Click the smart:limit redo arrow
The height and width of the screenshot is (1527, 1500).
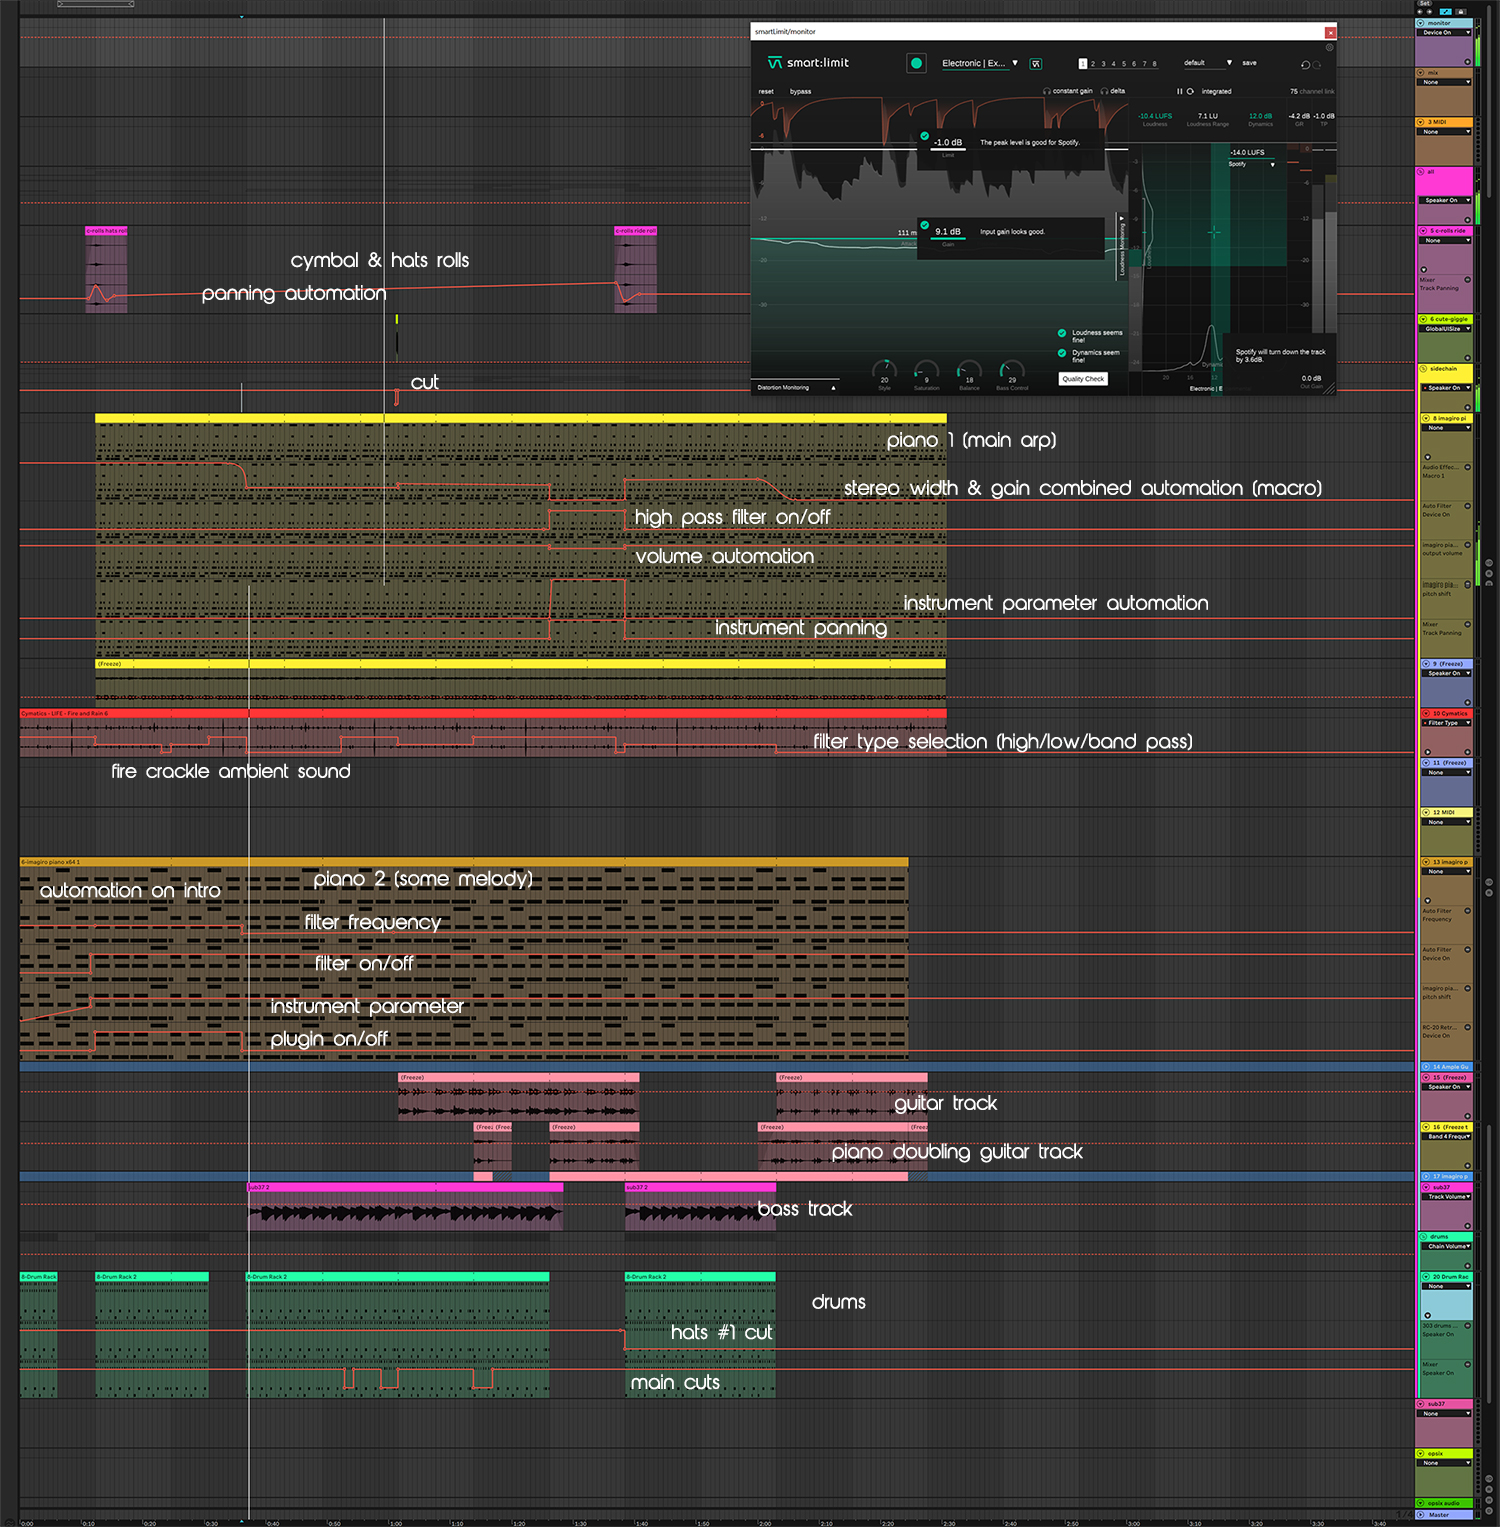point(1317,65)
